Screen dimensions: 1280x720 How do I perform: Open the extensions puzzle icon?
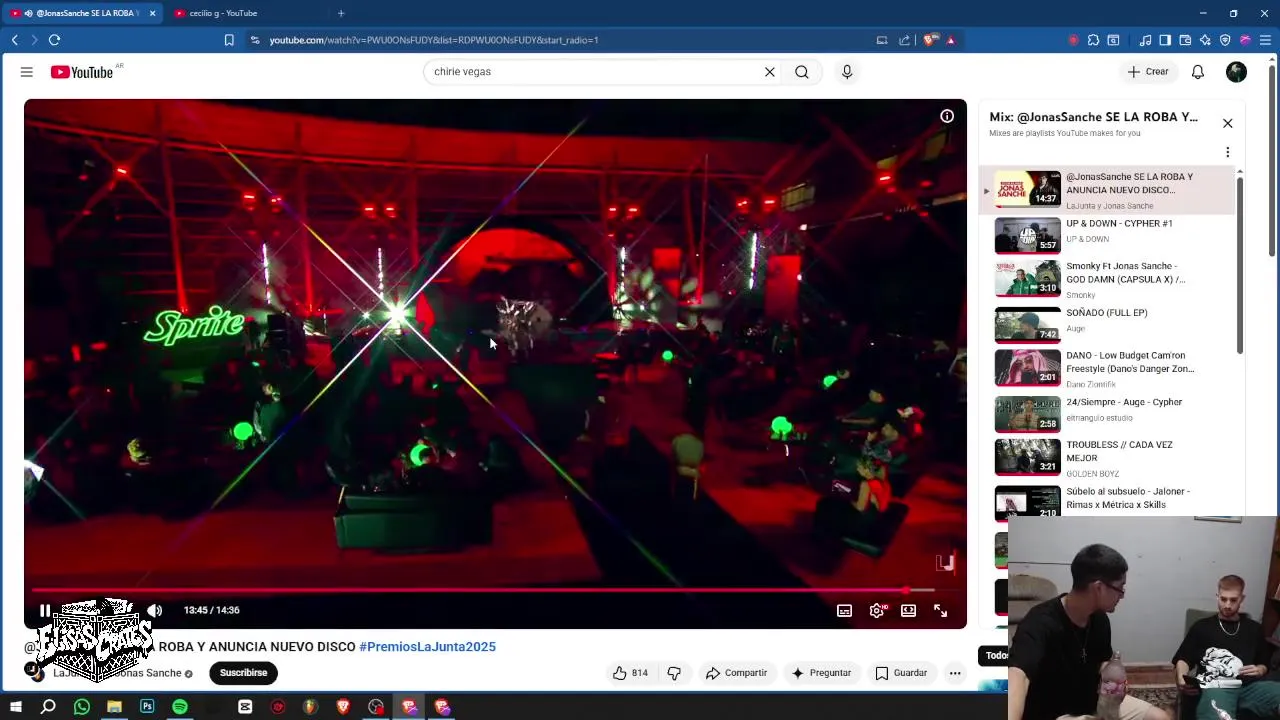tap(1093, 40)
